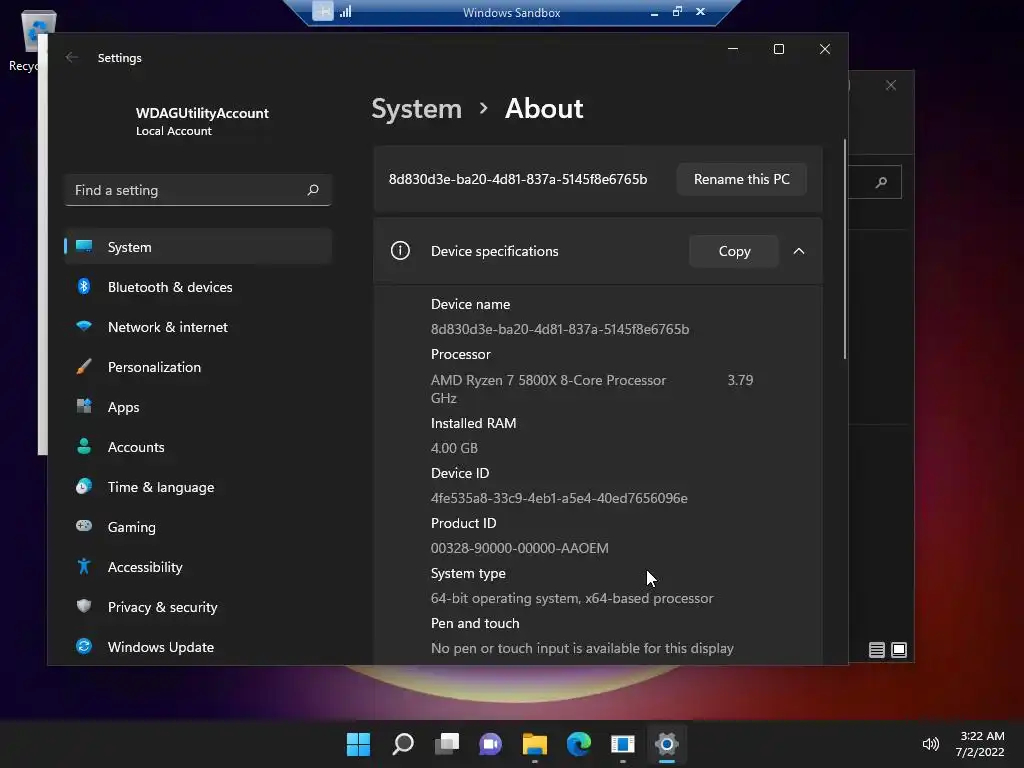
Task: Minimize the Settings window
Action: [x=733, y=49]
